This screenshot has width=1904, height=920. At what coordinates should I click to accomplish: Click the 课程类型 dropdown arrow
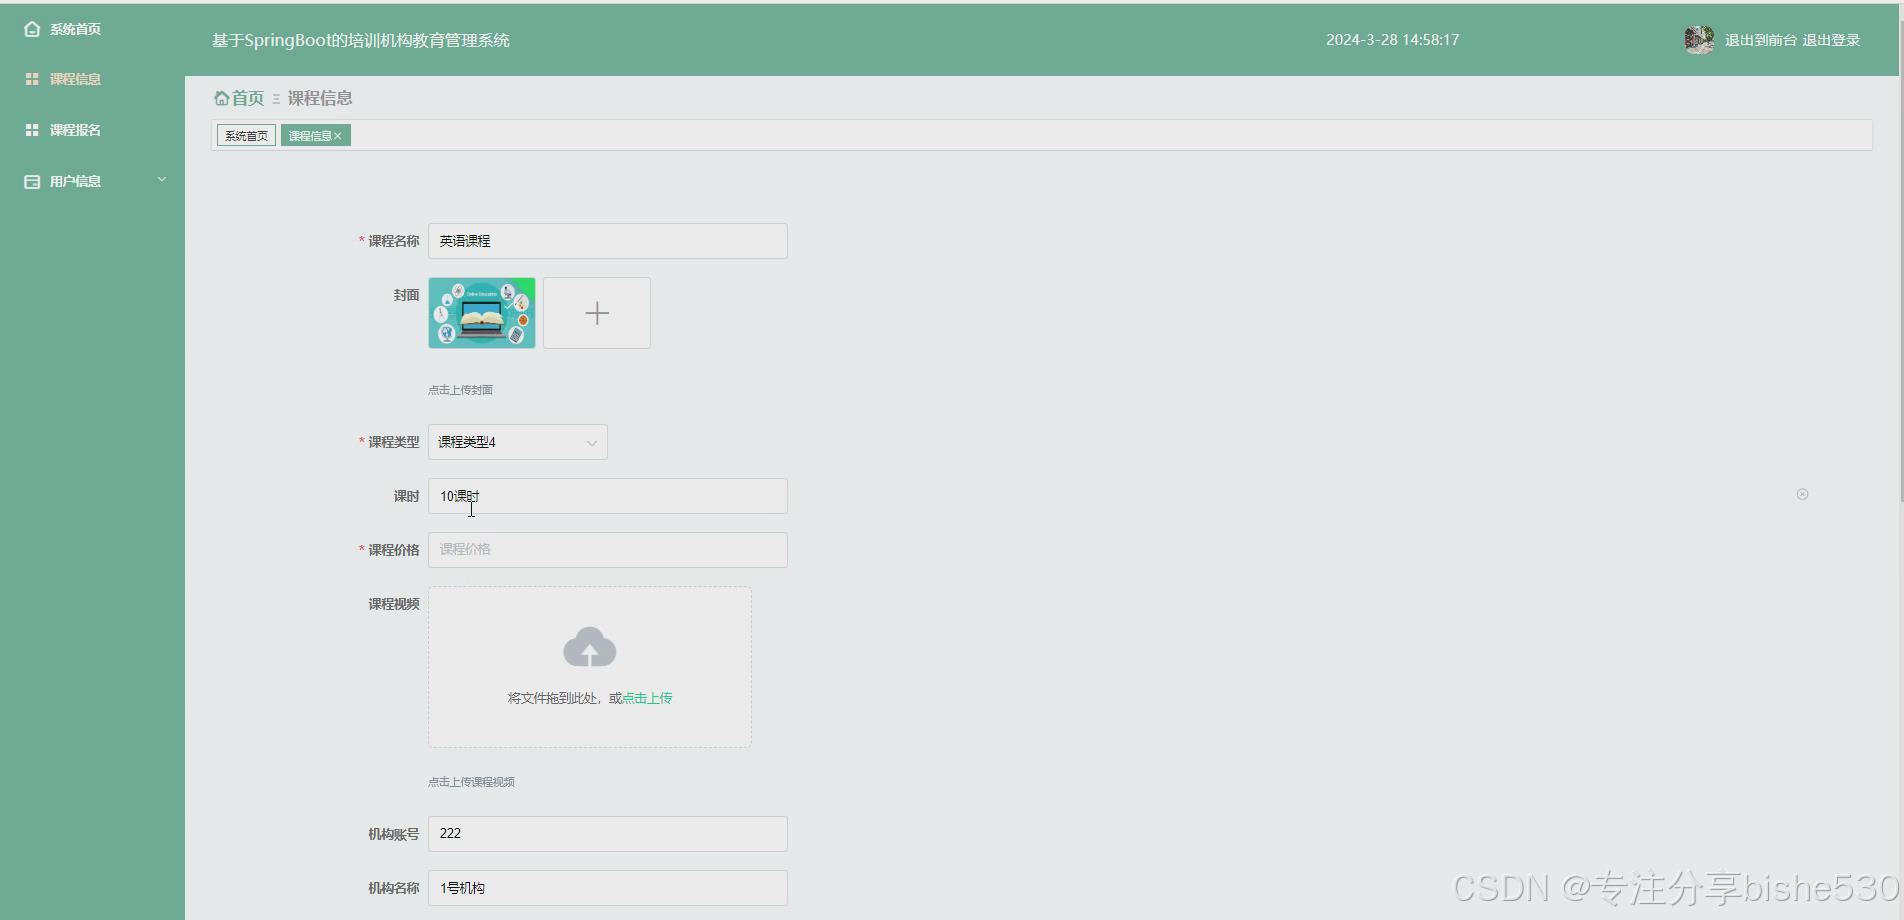[x=592, y=443]
